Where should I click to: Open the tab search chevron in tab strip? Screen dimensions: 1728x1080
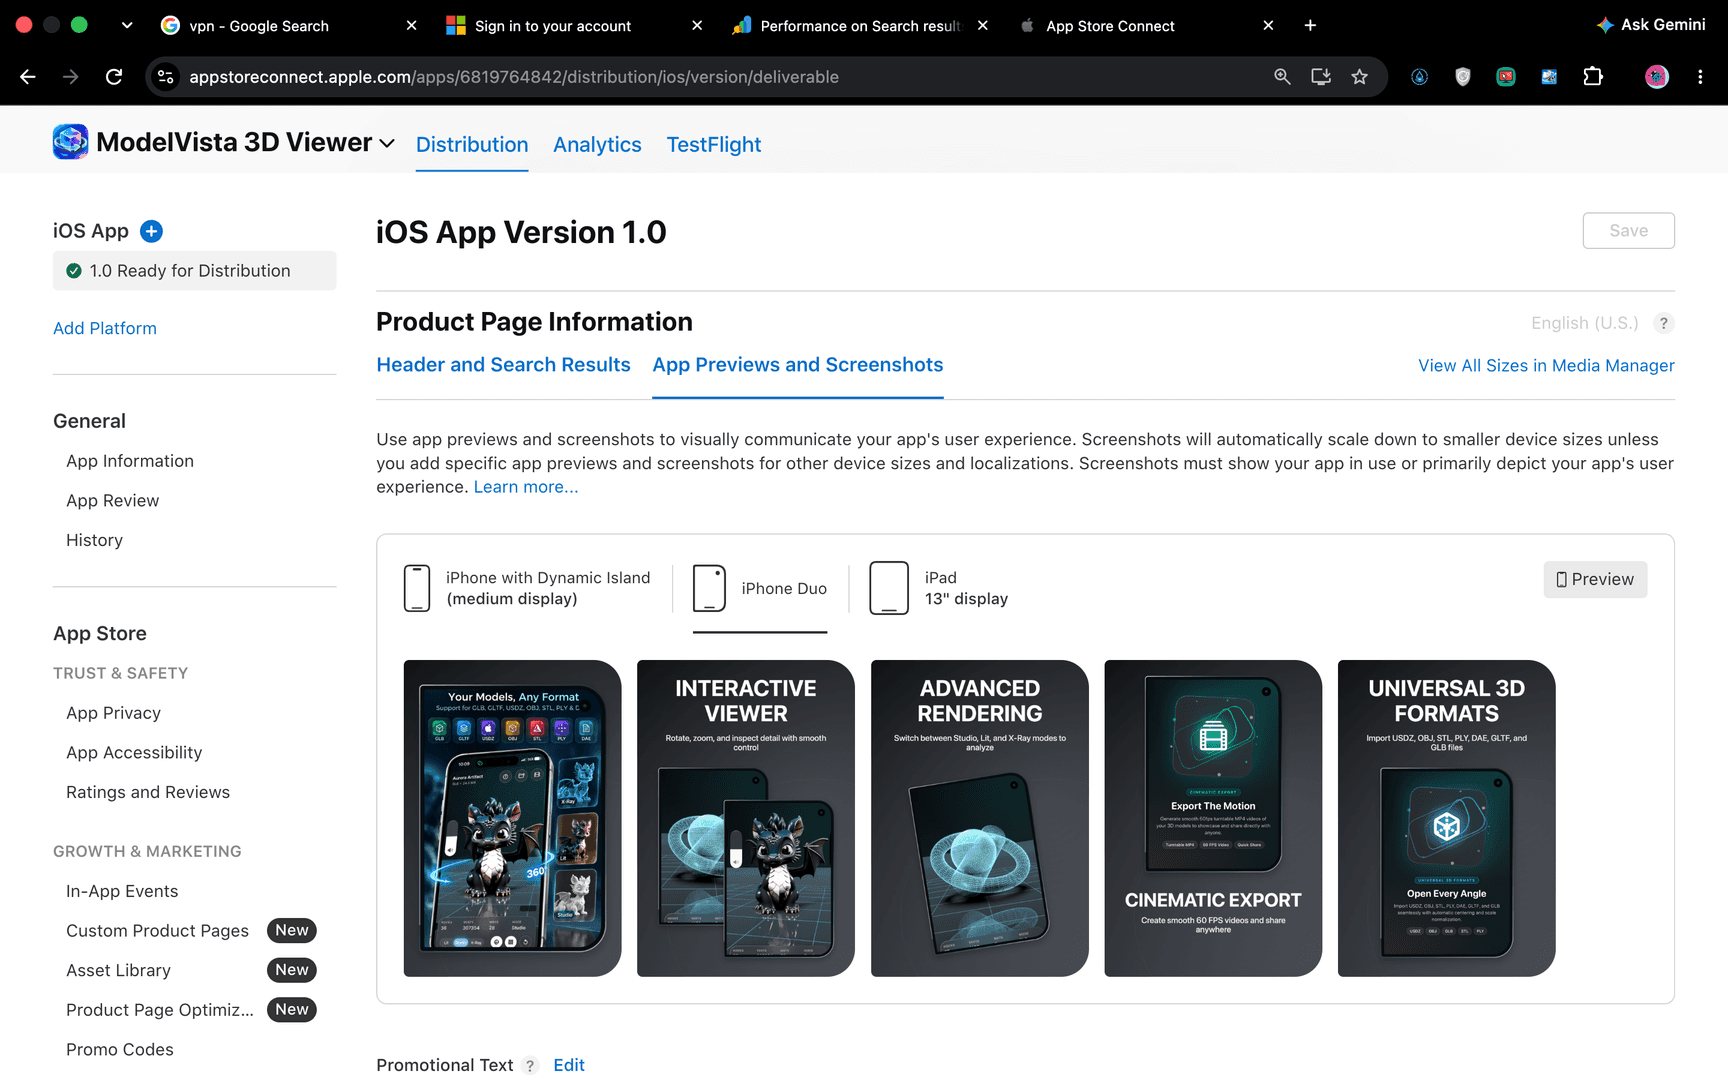click(127, 26)
